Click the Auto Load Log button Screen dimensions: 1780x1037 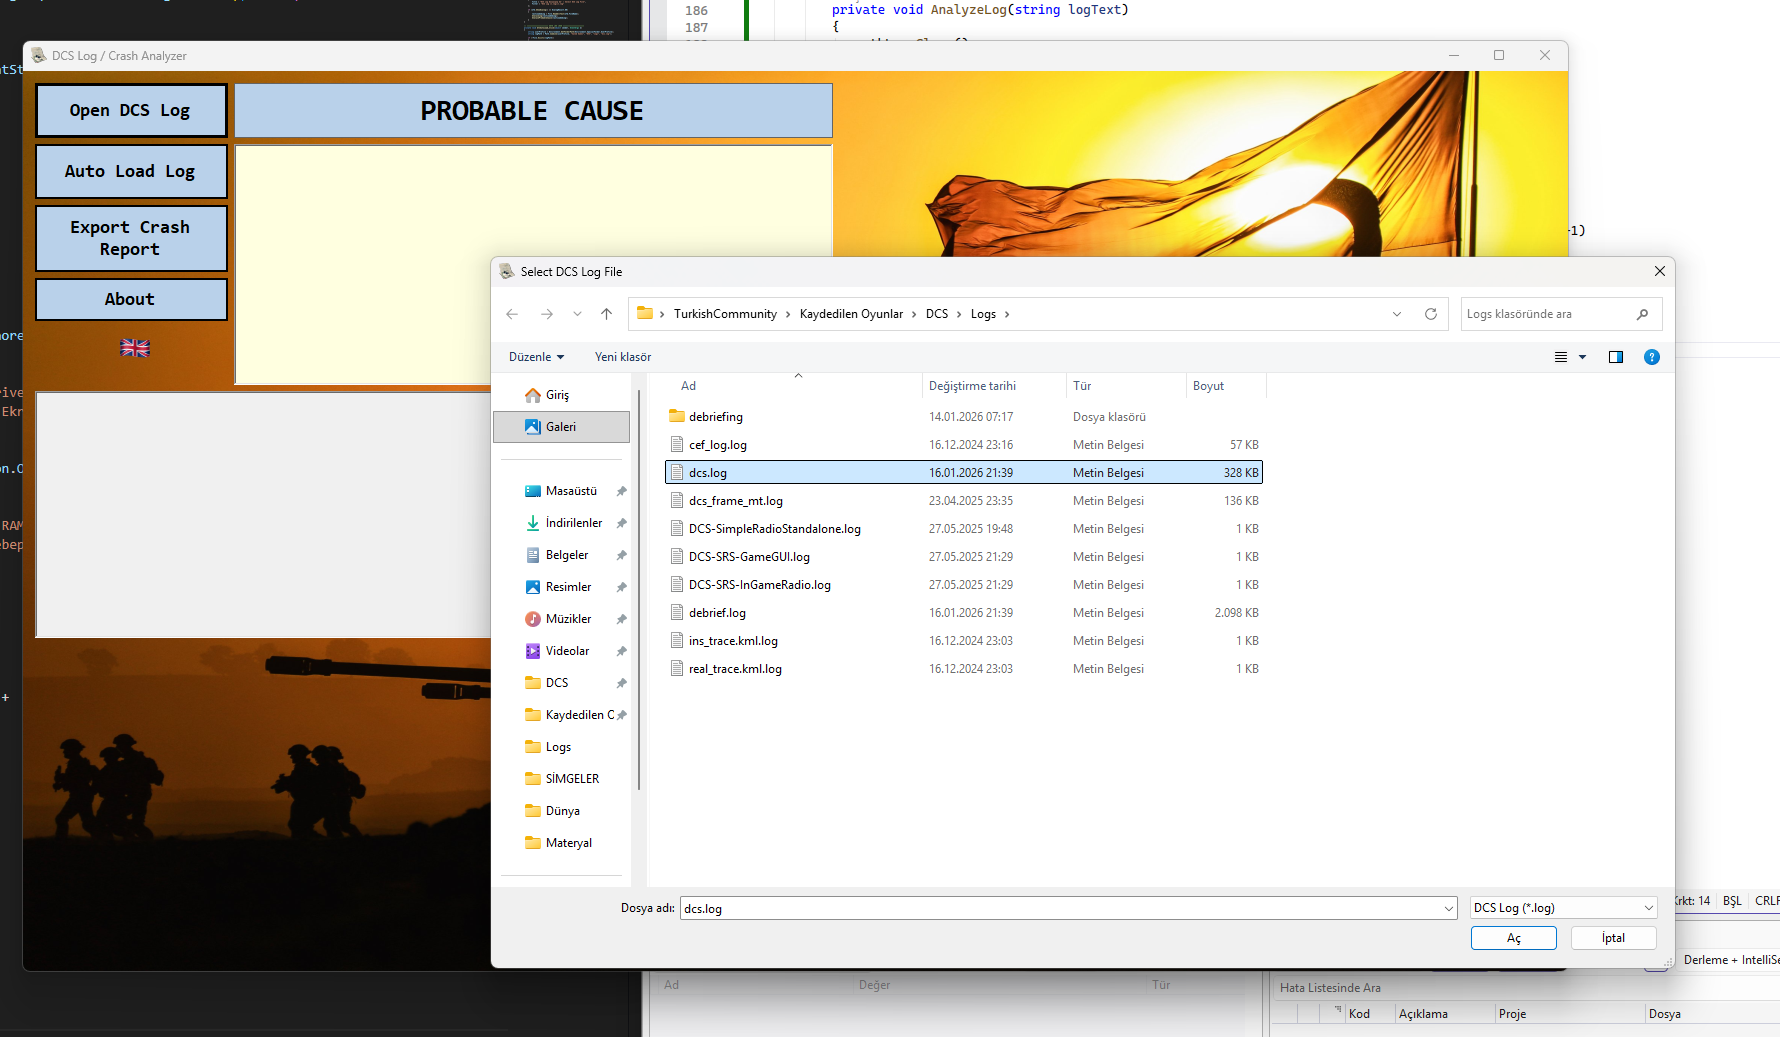click(131, 172)
